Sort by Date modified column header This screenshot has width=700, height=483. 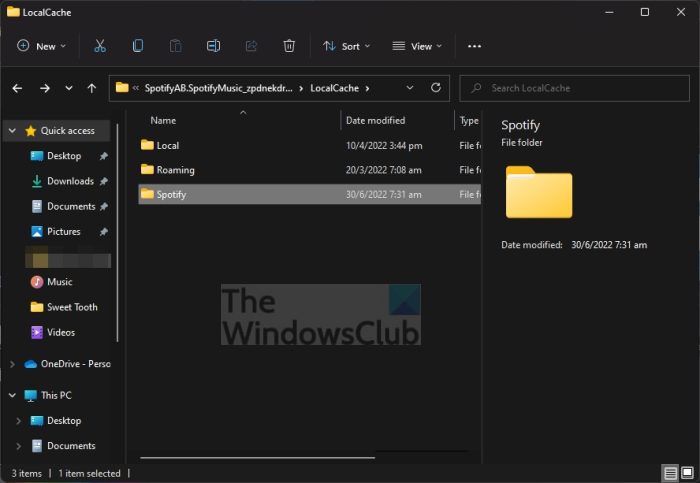(375, 121)
